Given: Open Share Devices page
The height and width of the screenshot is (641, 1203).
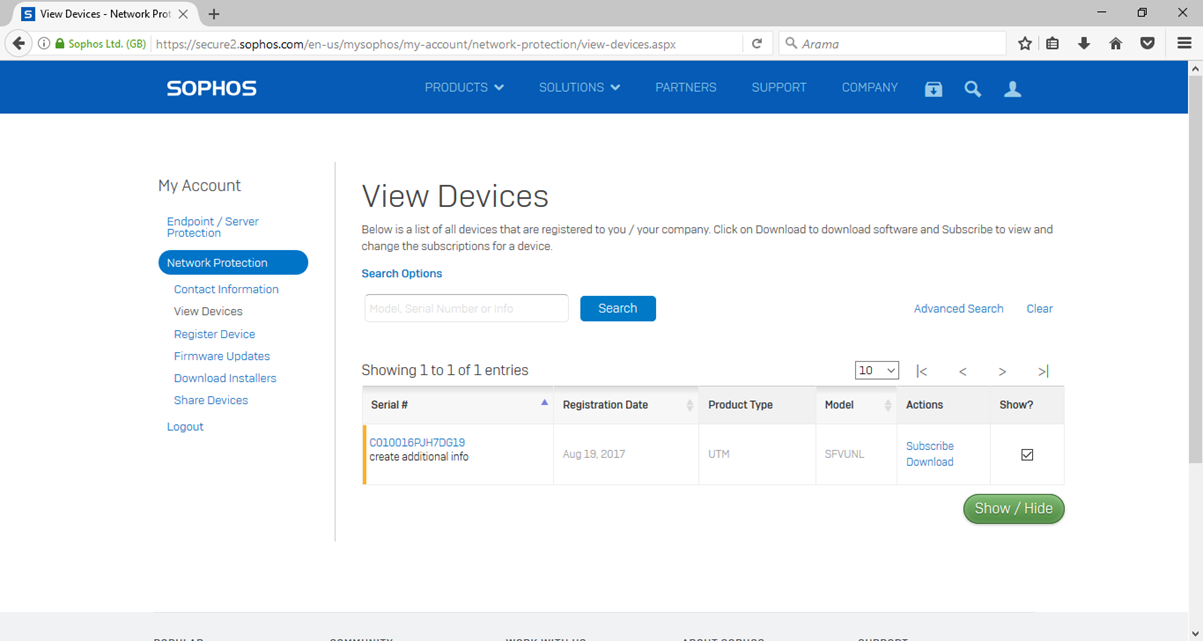Looking at the screenshot, I should (x=211, y=400).
